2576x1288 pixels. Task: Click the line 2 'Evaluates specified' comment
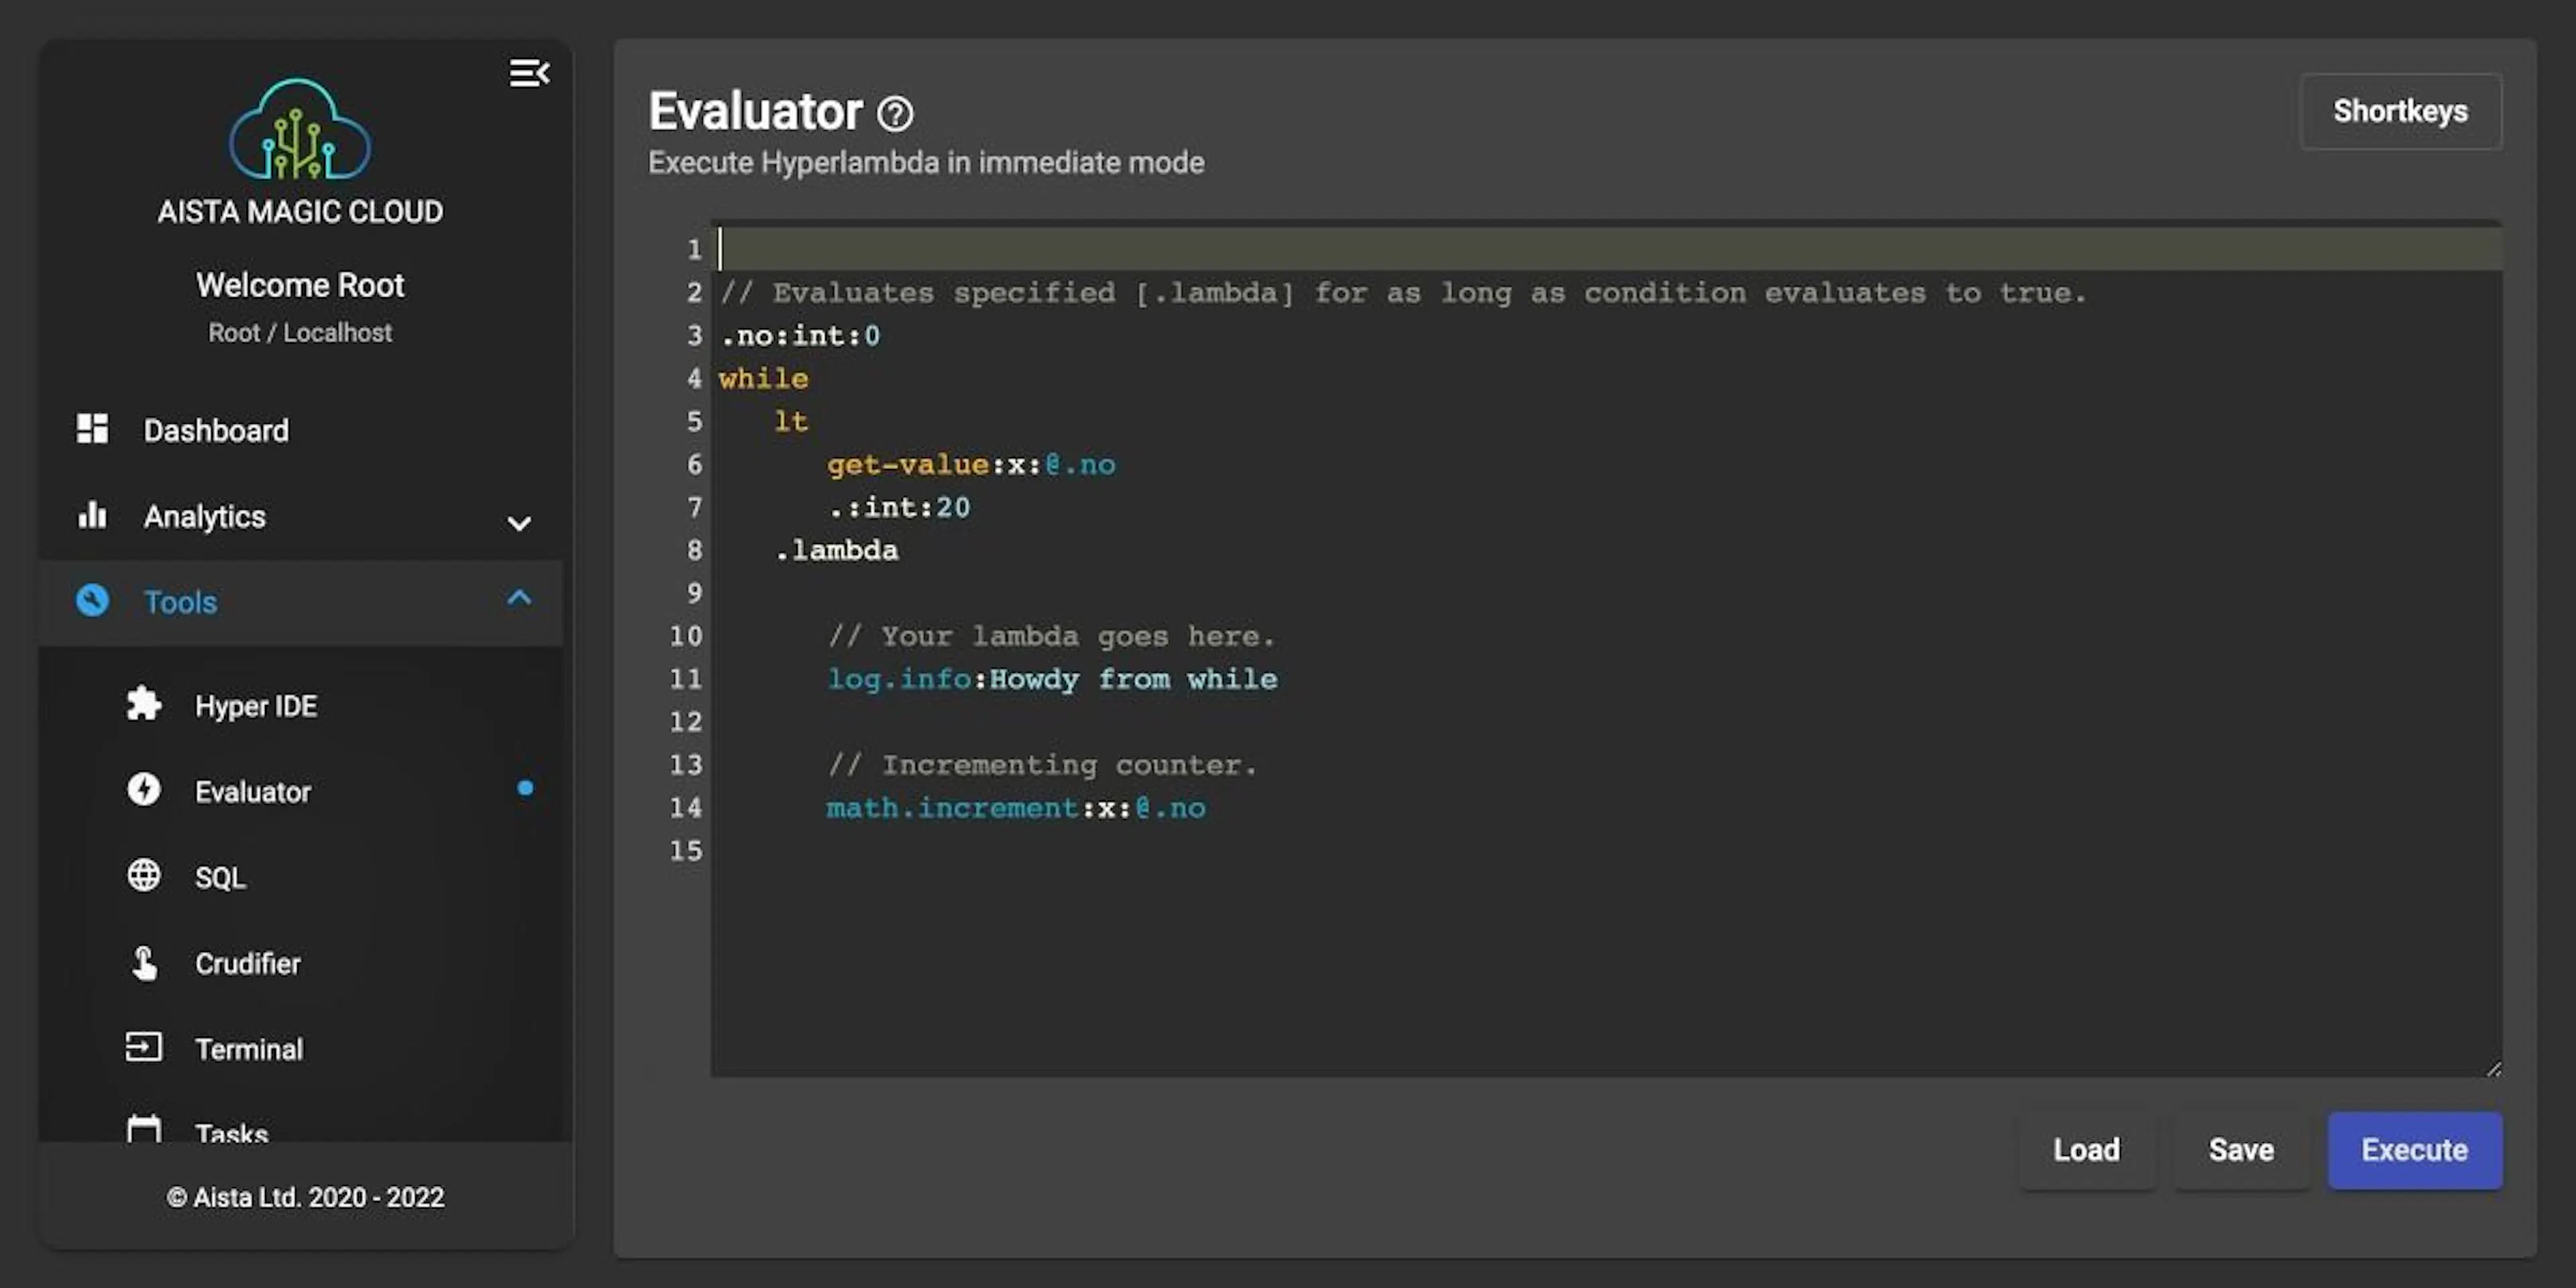(1403, 293)
